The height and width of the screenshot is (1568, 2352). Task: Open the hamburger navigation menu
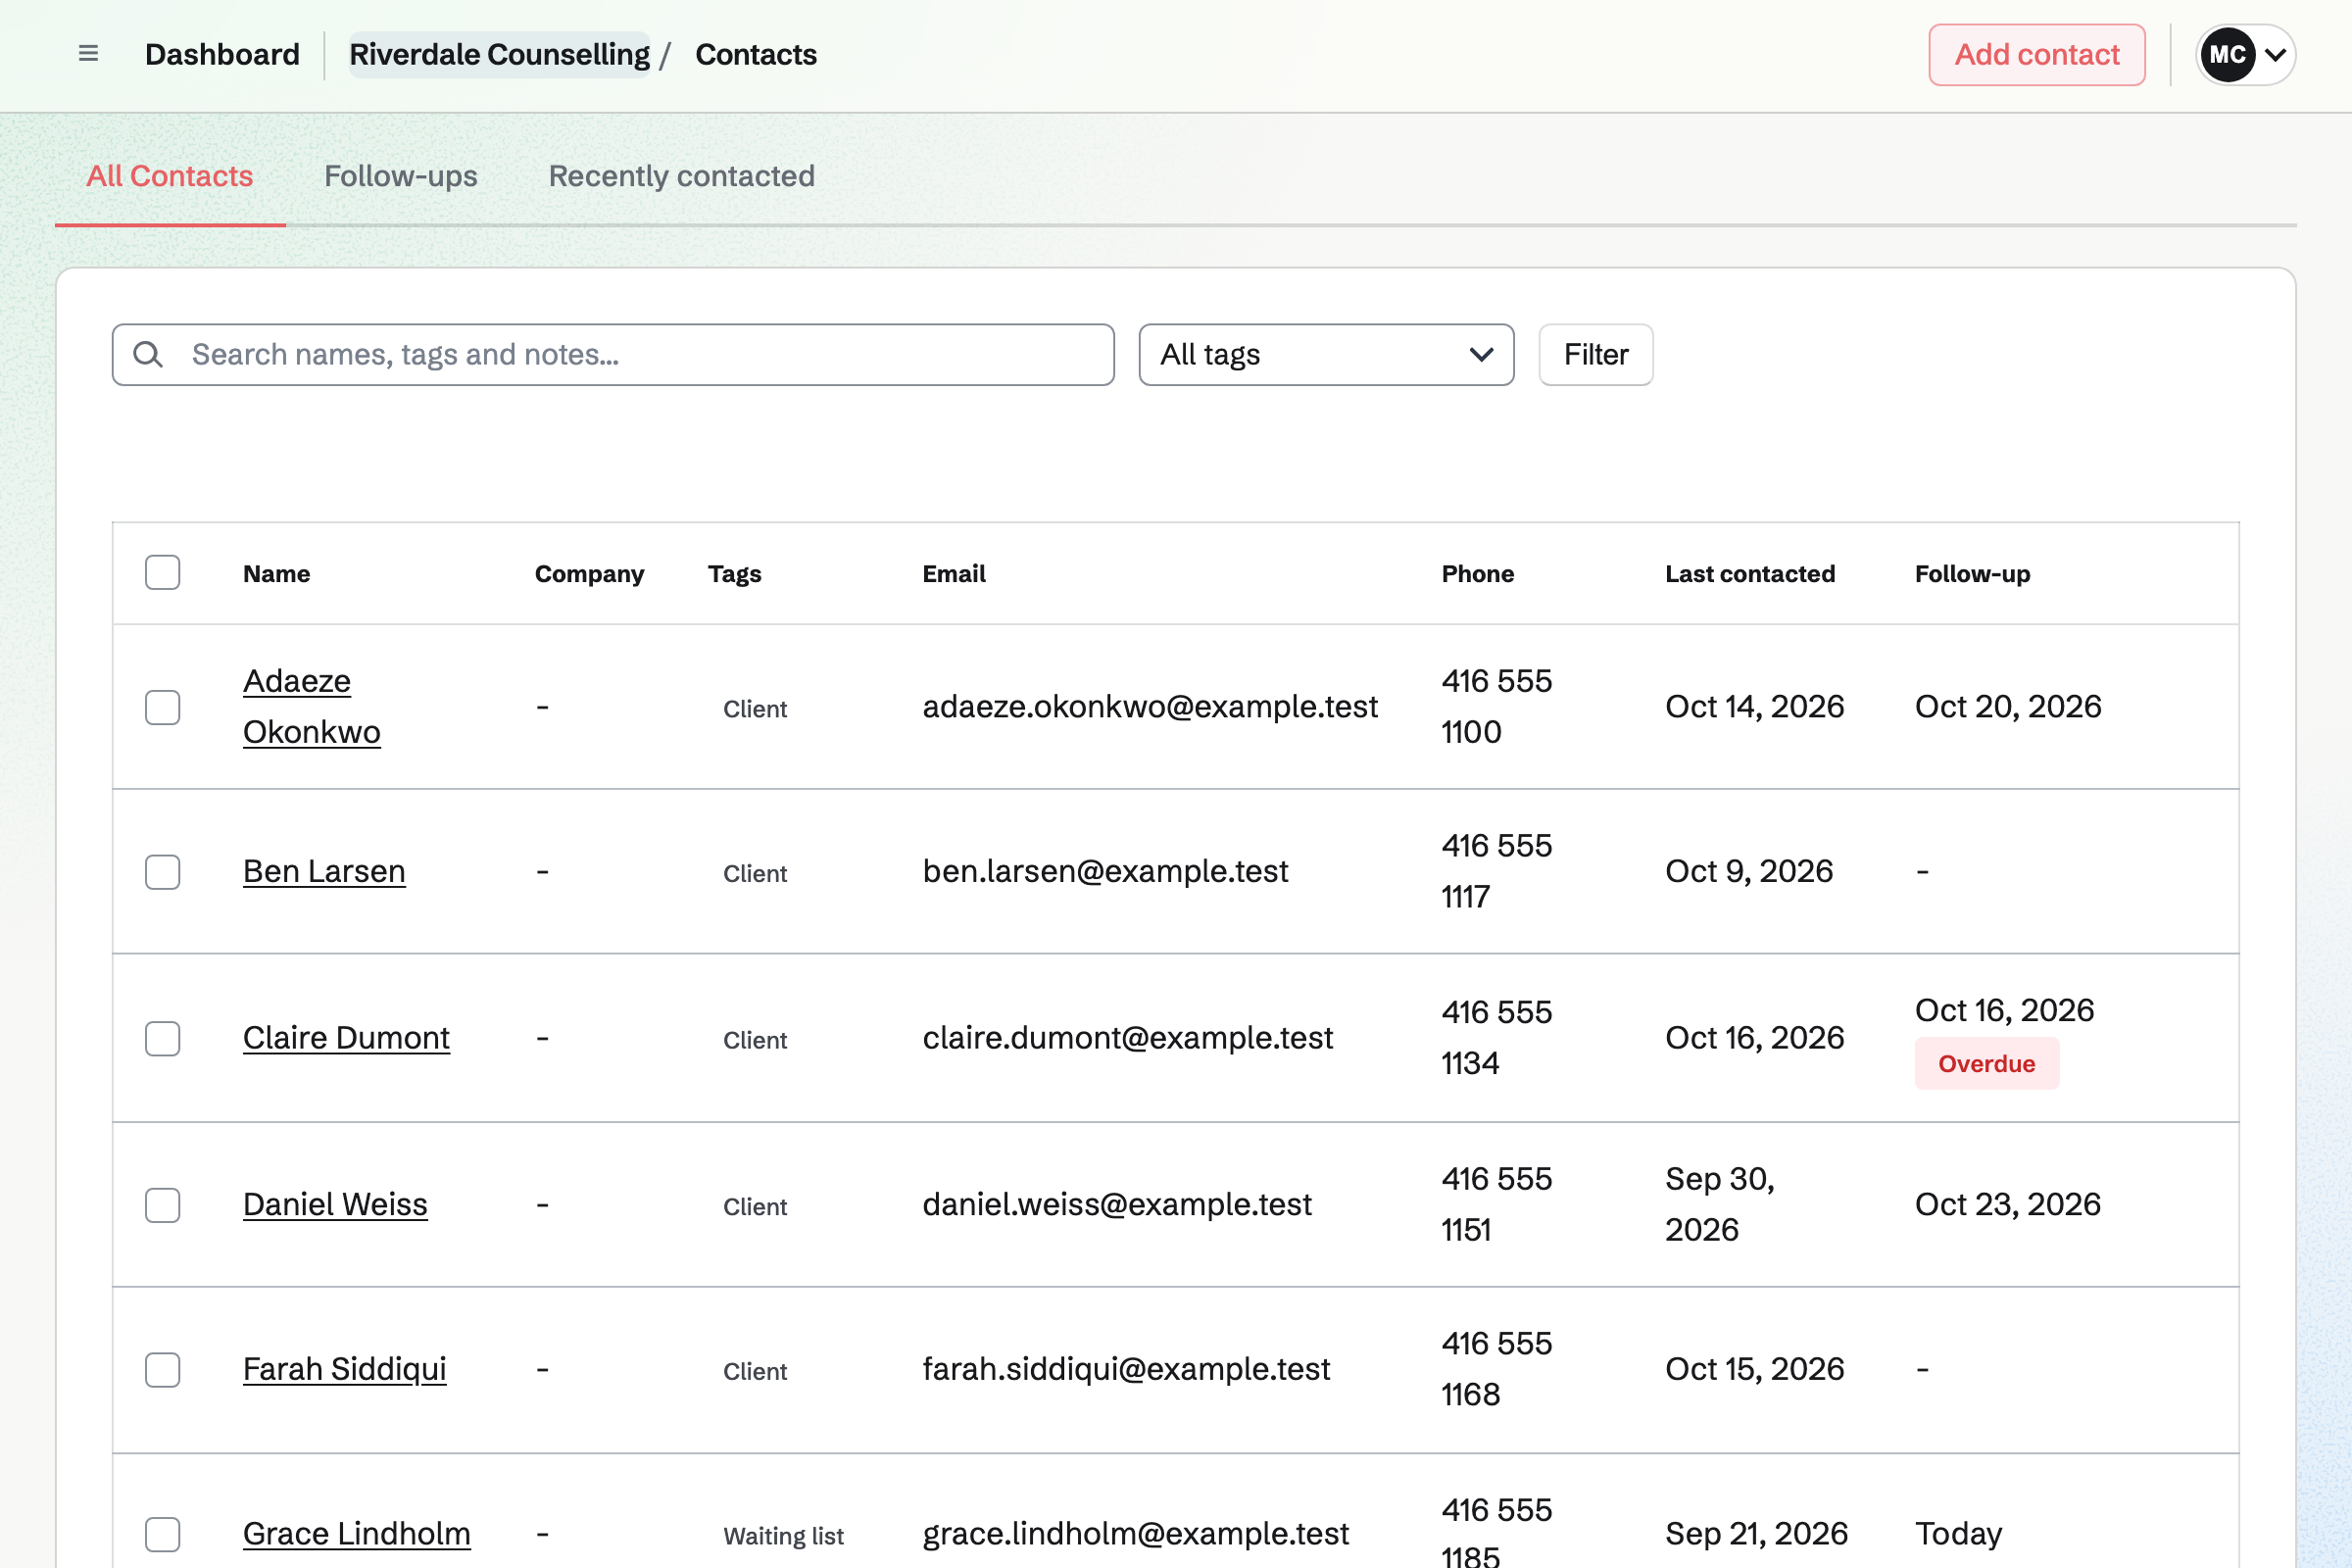(x=88, y=54)
